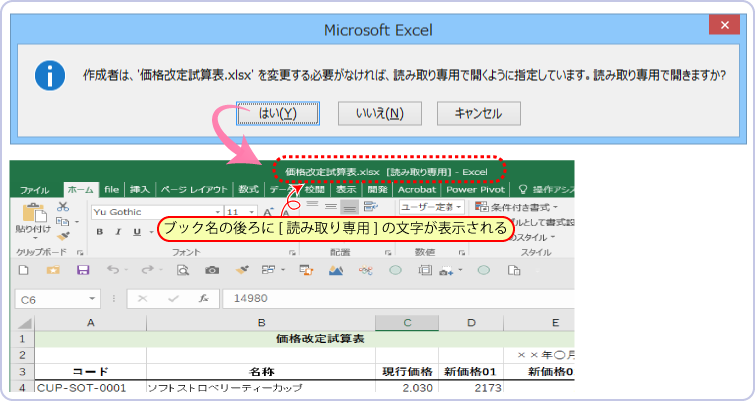Click the freeze panes window icon
The height and width of the screenshot is (401, 755).
point(268,270)
